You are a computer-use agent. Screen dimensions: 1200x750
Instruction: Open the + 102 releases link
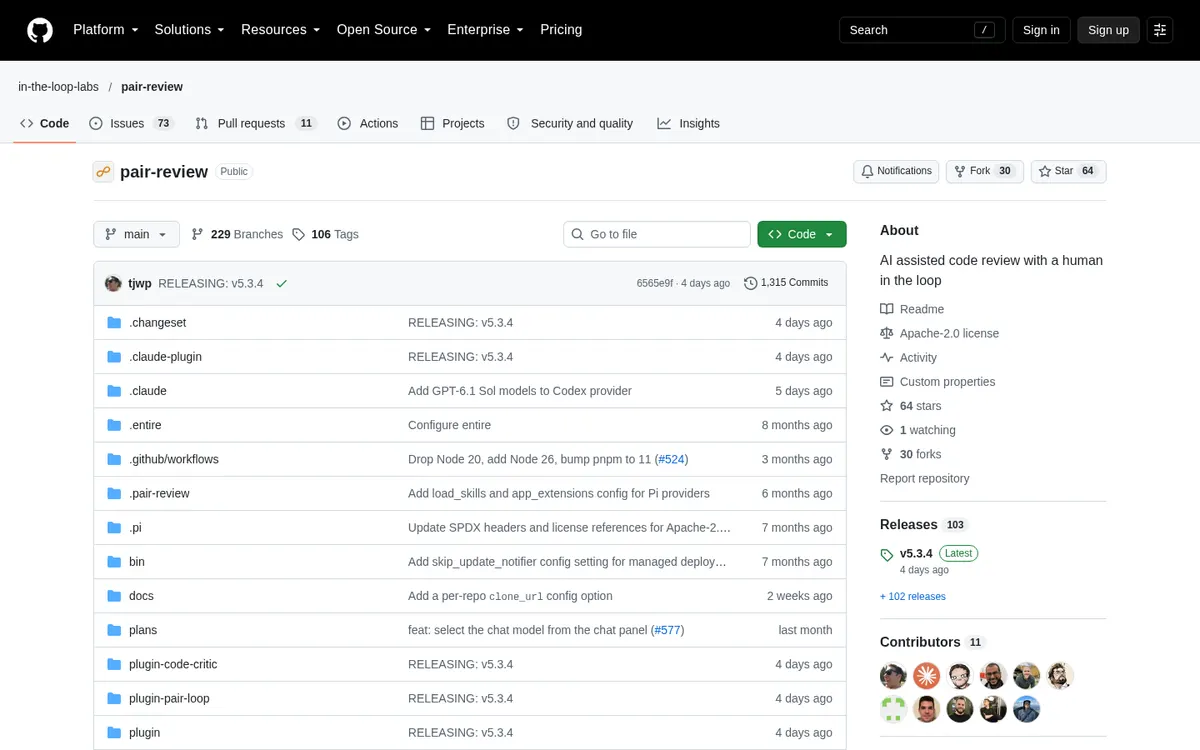click(913, 597)
